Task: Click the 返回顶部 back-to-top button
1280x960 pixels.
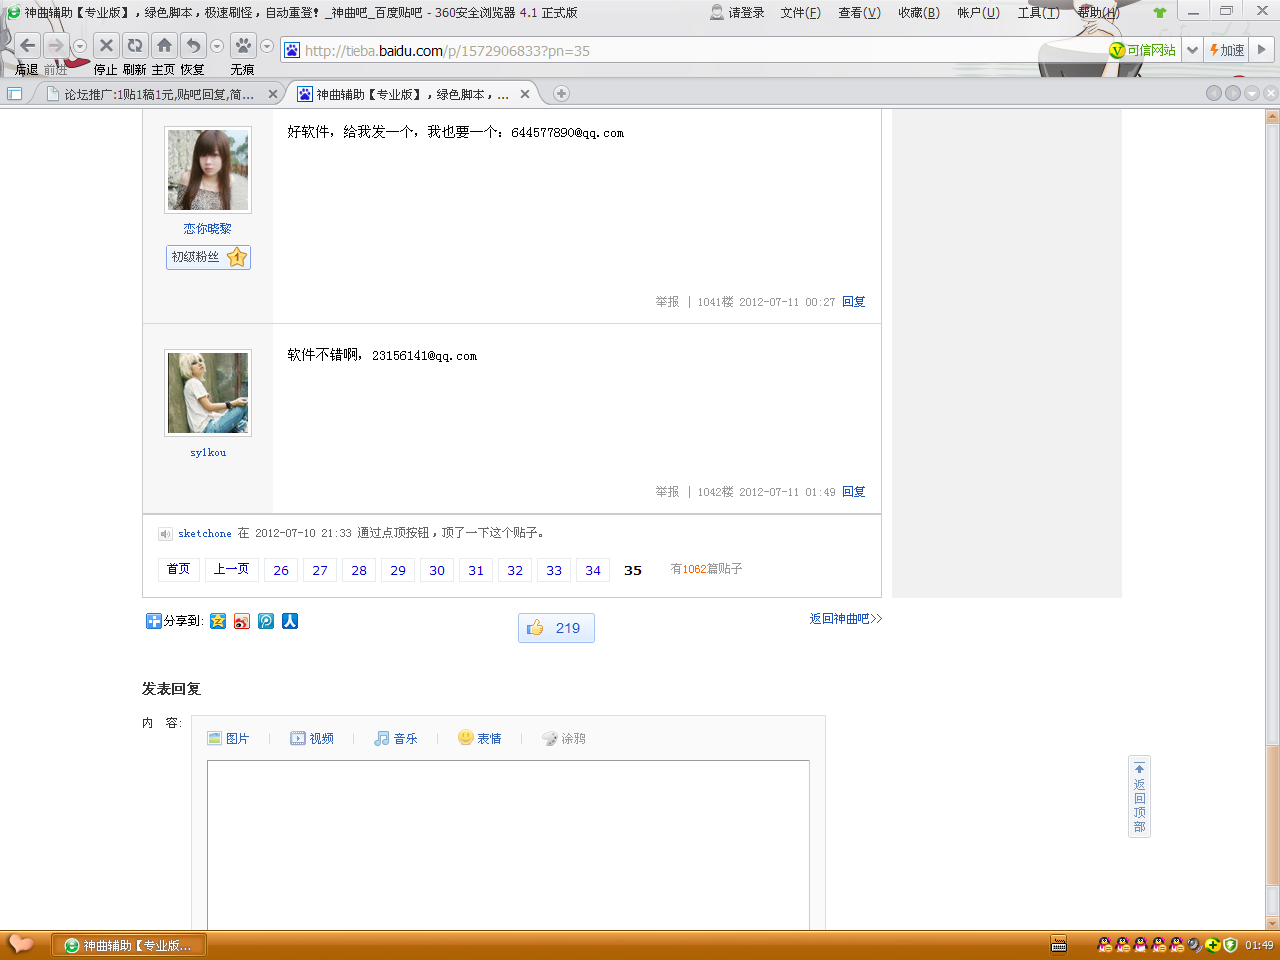Action: [1139, 797]
